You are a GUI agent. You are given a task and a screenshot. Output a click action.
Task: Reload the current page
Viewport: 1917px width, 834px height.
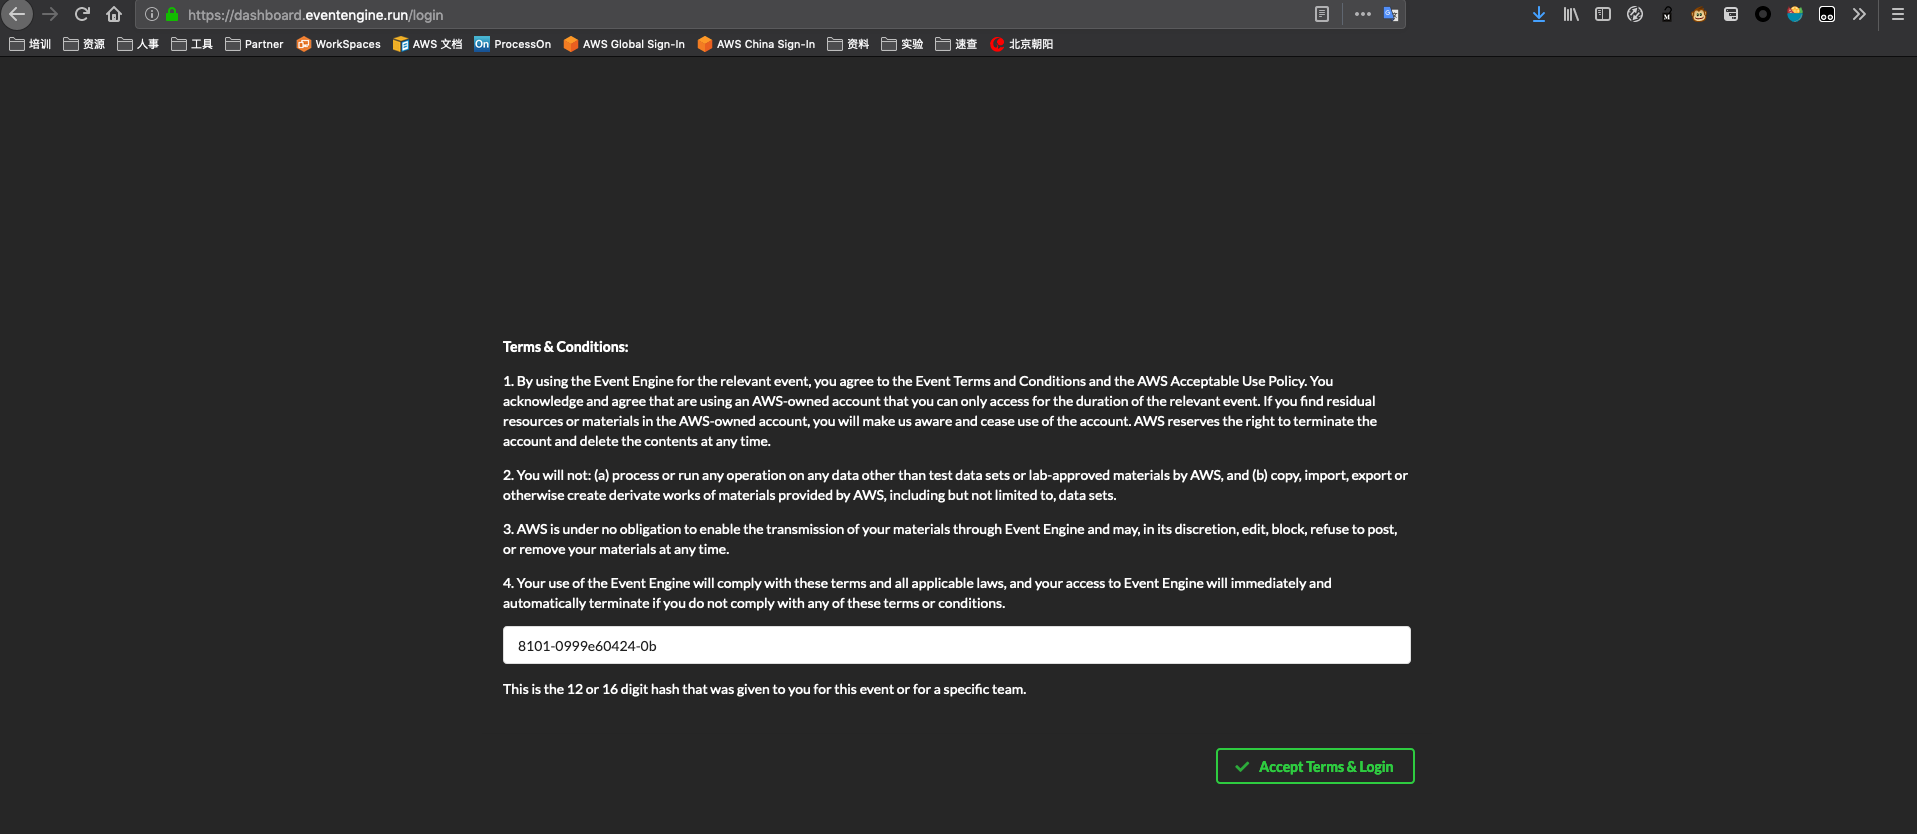[x=82, y=14]
